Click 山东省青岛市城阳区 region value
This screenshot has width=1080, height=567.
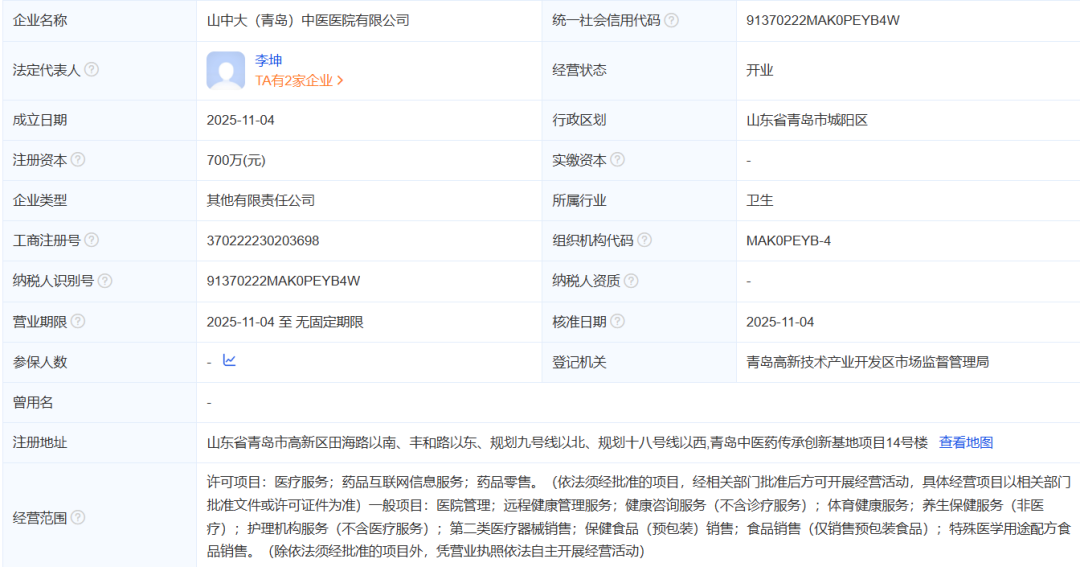click(807, 120)
